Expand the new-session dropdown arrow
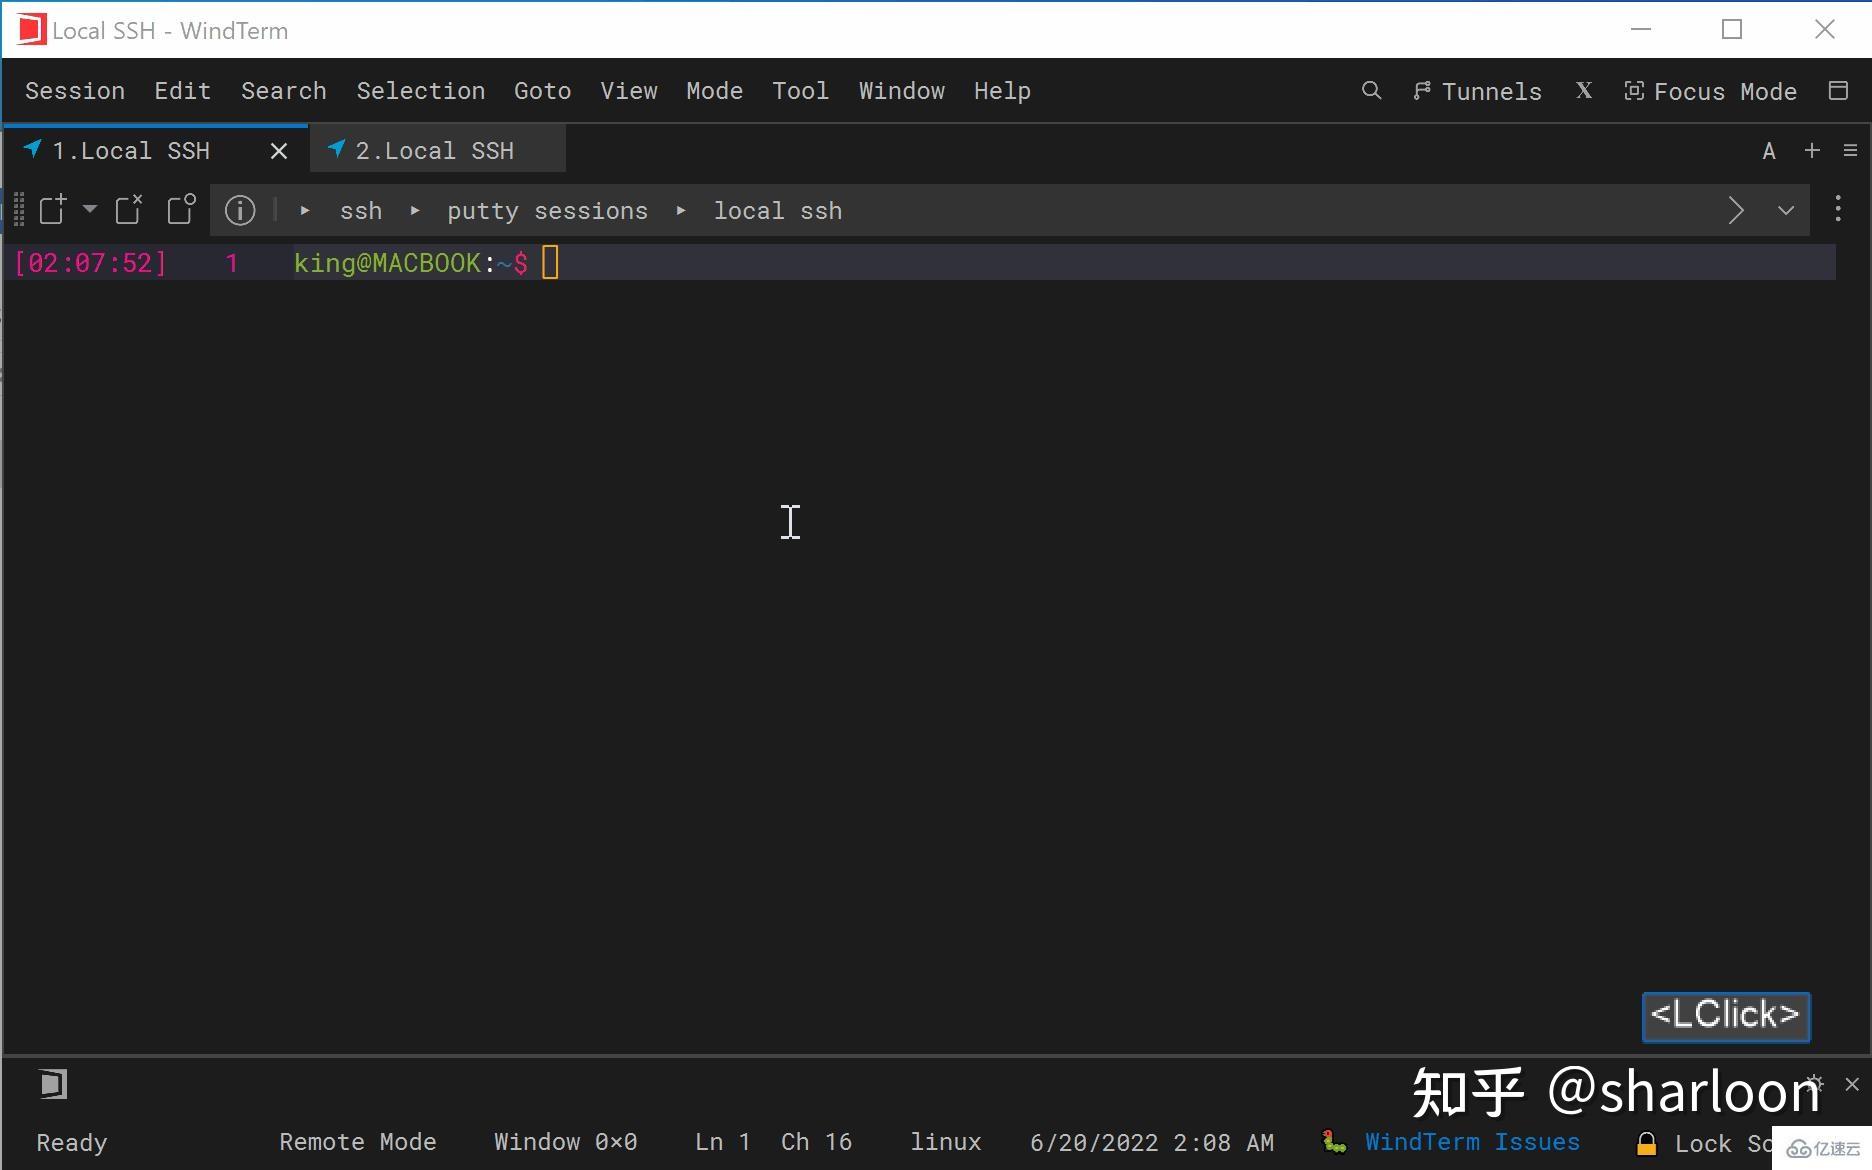1872x1170 pixels. coord(90,210)
